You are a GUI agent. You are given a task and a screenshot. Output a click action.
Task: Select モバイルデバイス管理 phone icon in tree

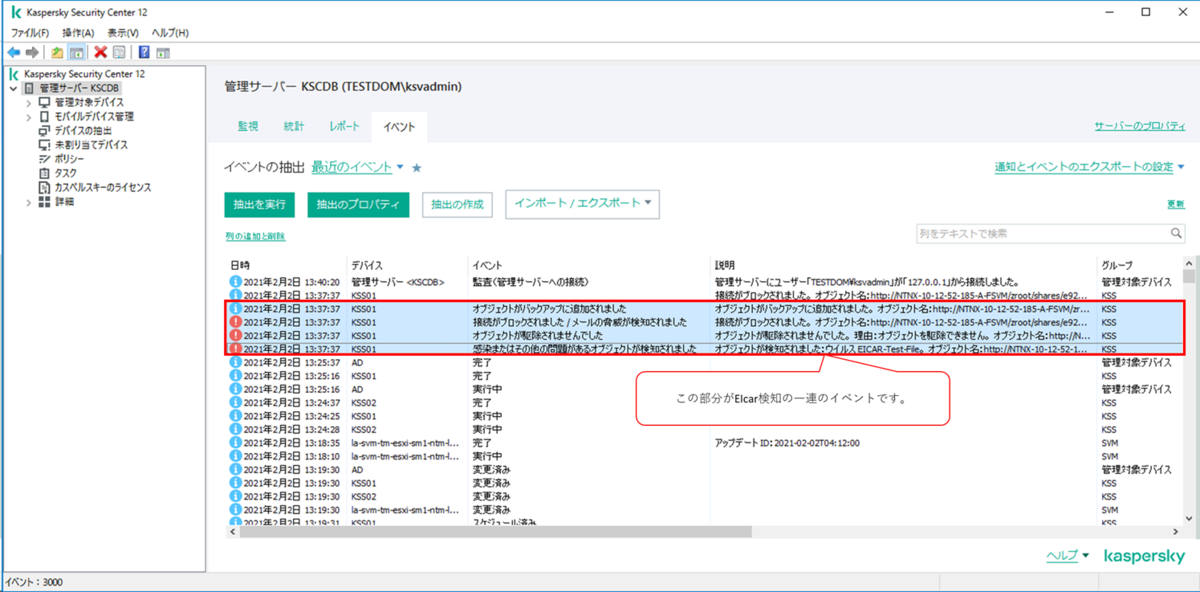pyautogui.click(x=44, y=116)
